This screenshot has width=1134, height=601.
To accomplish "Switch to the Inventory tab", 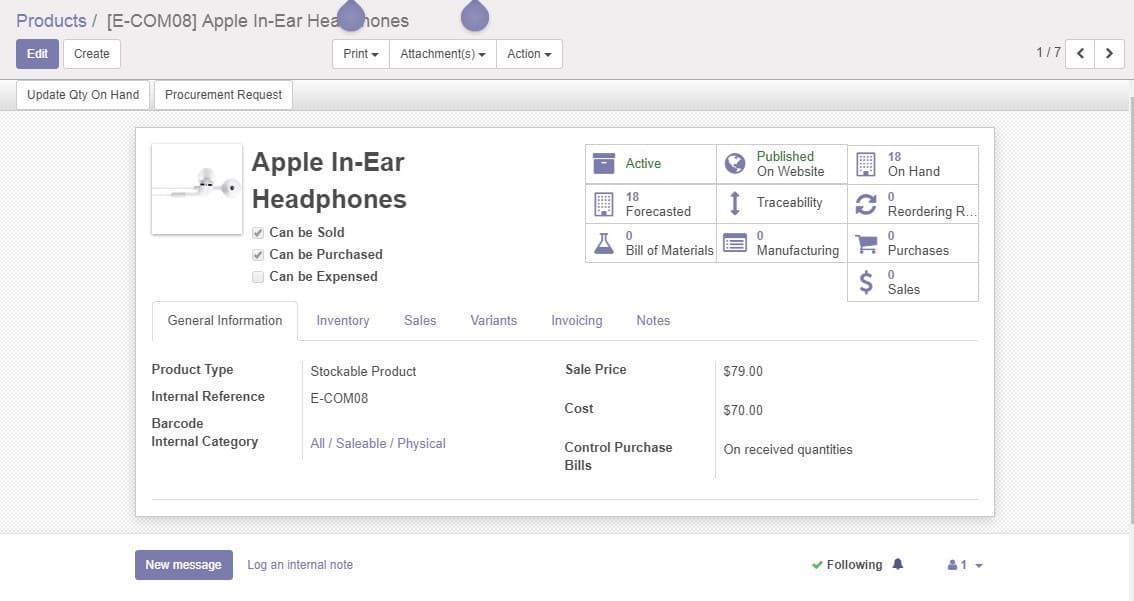I will (x=343, y=321).
